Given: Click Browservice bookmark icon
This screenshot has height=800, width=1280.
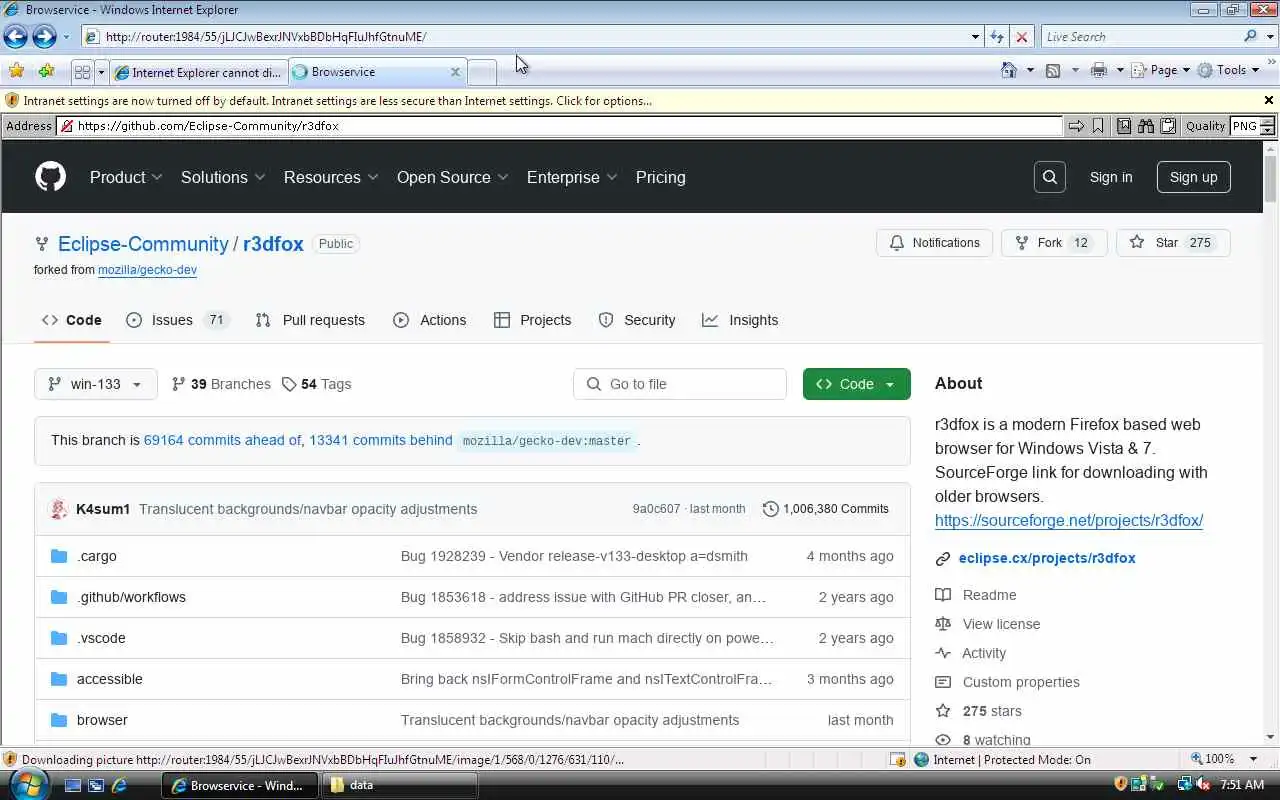Looking at the screenshot, I should coord(1098,126).
